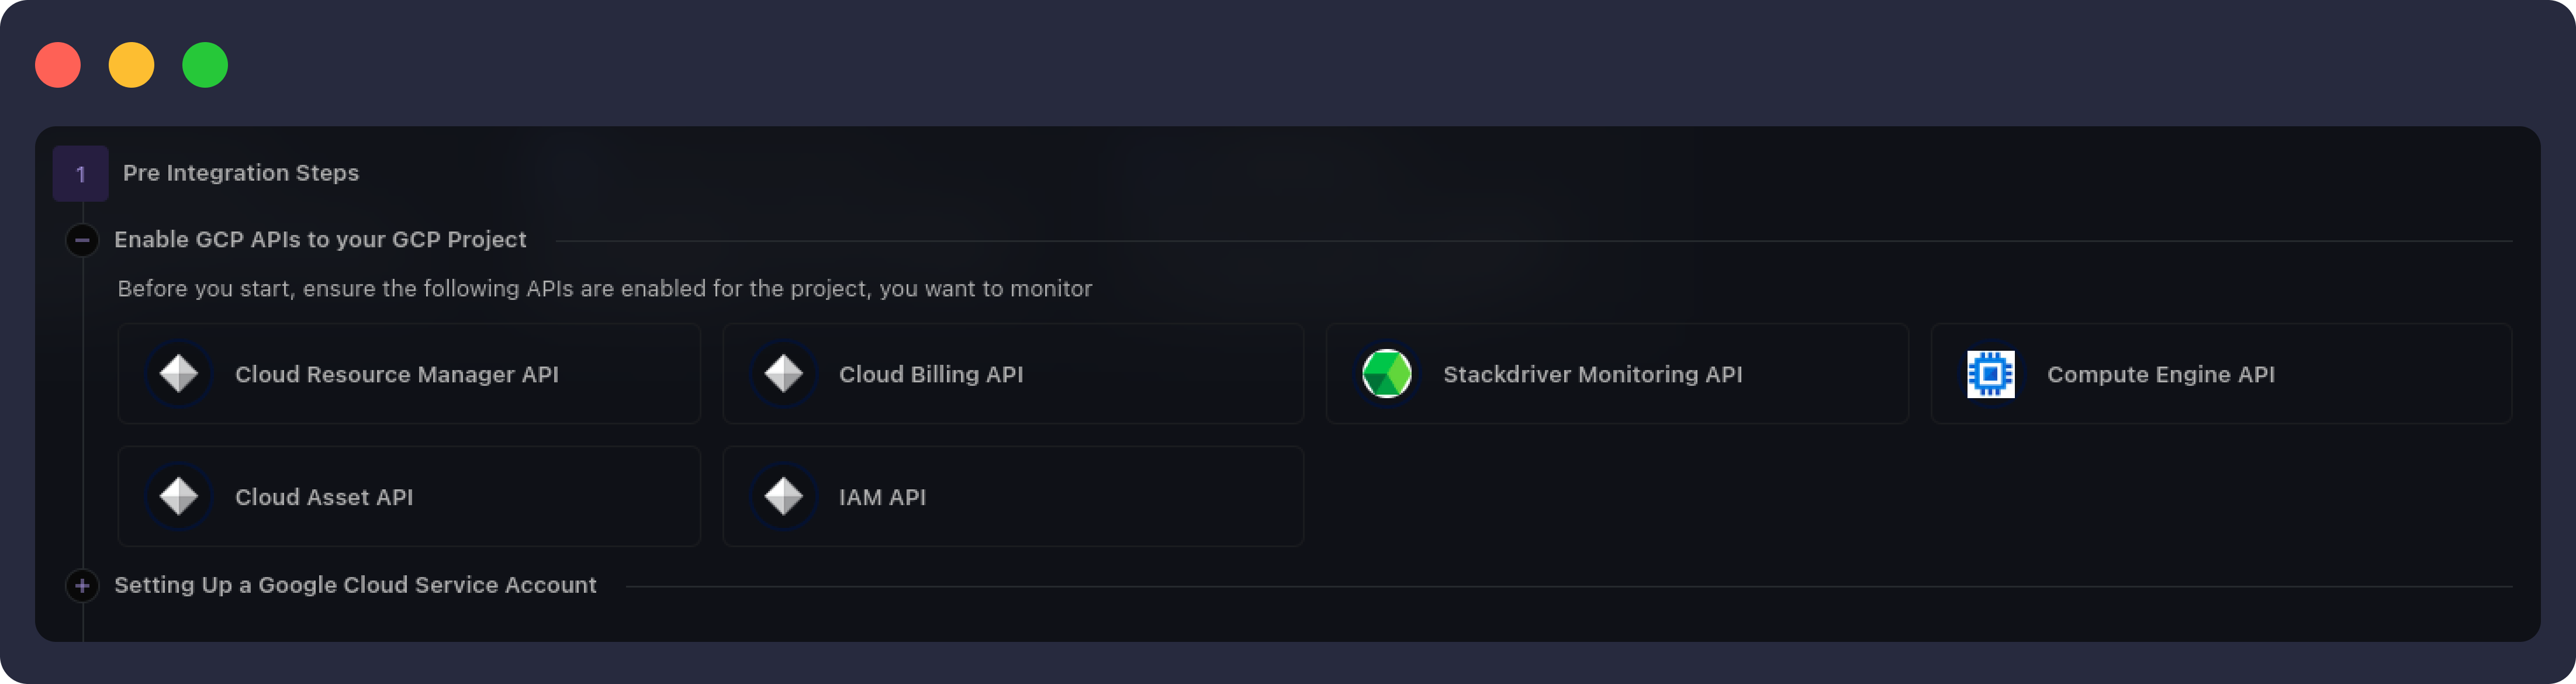This screenshot has height=684, width=2576.
Task: Click the green traffic light button
Action: pyautogui.click(x=206, y=64)
